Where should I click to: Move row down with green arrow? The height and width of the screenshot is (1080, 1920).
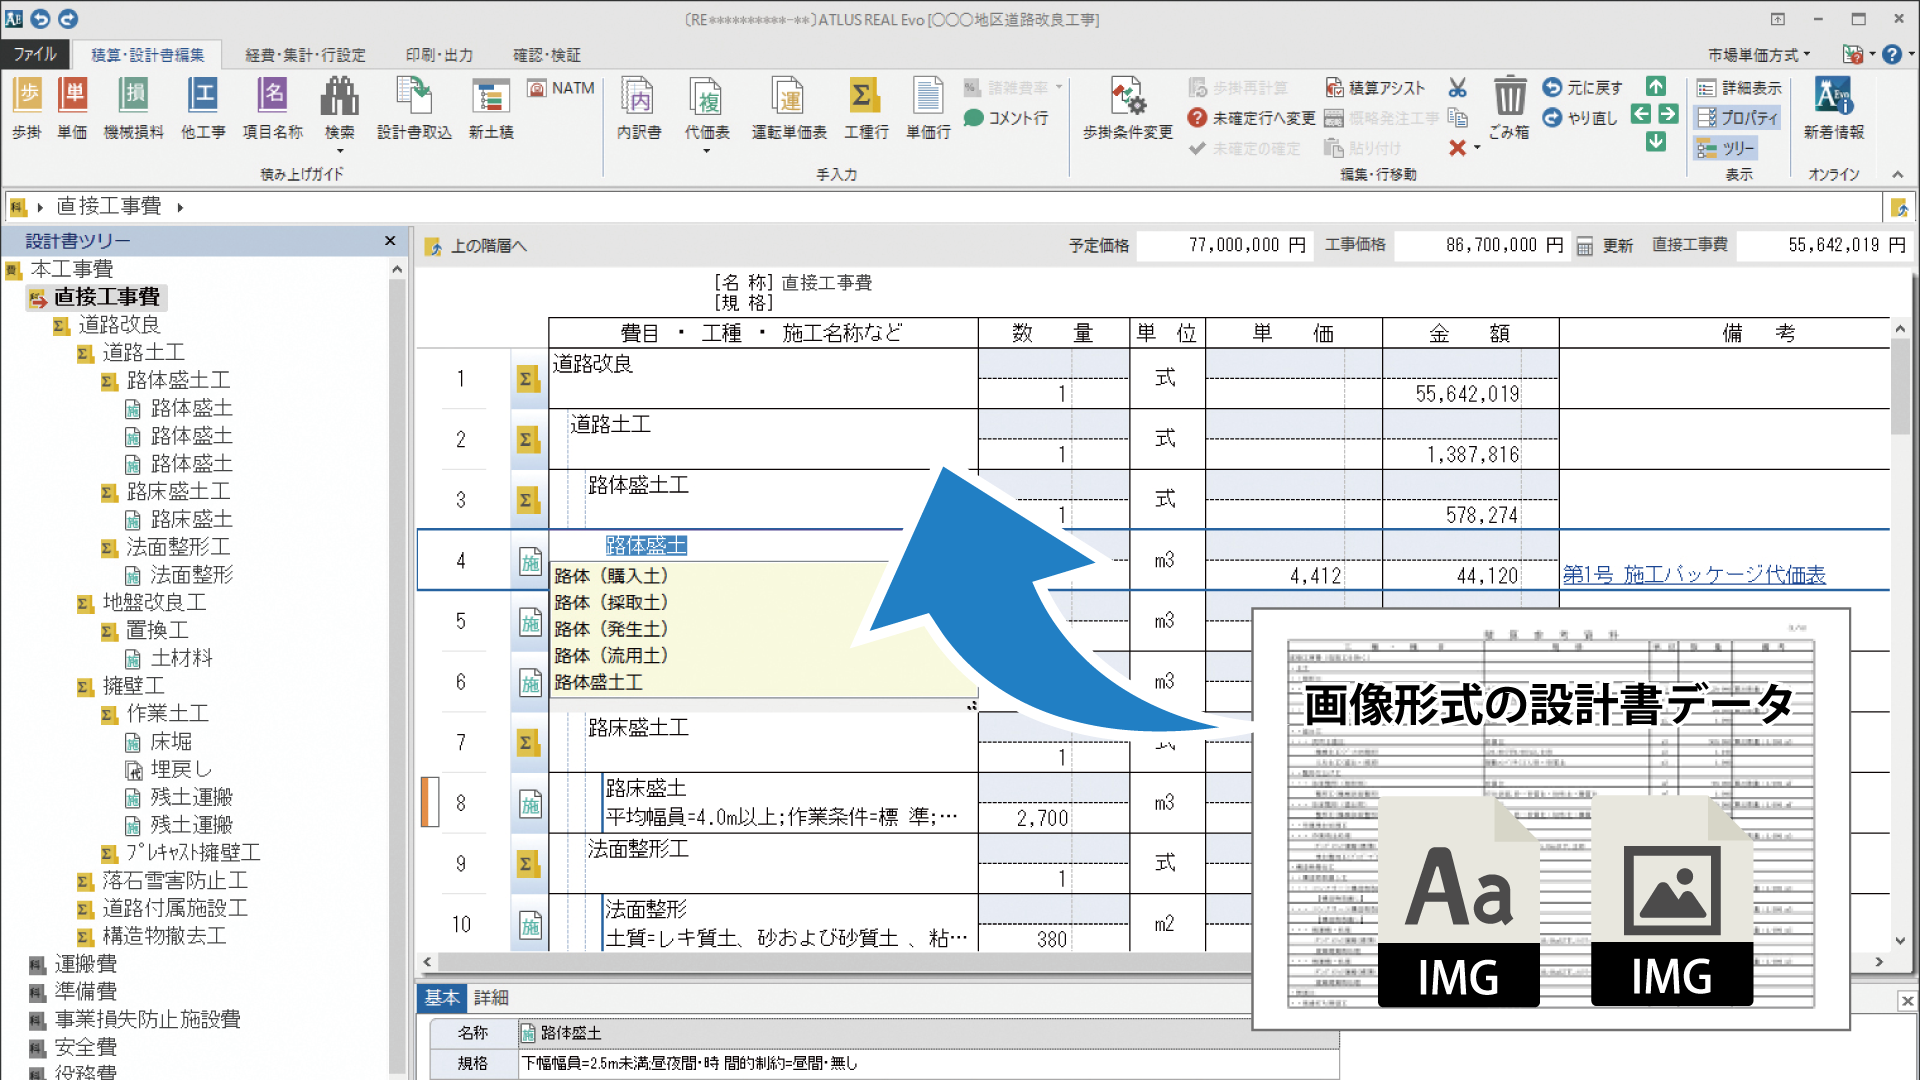click(1656, 142)
